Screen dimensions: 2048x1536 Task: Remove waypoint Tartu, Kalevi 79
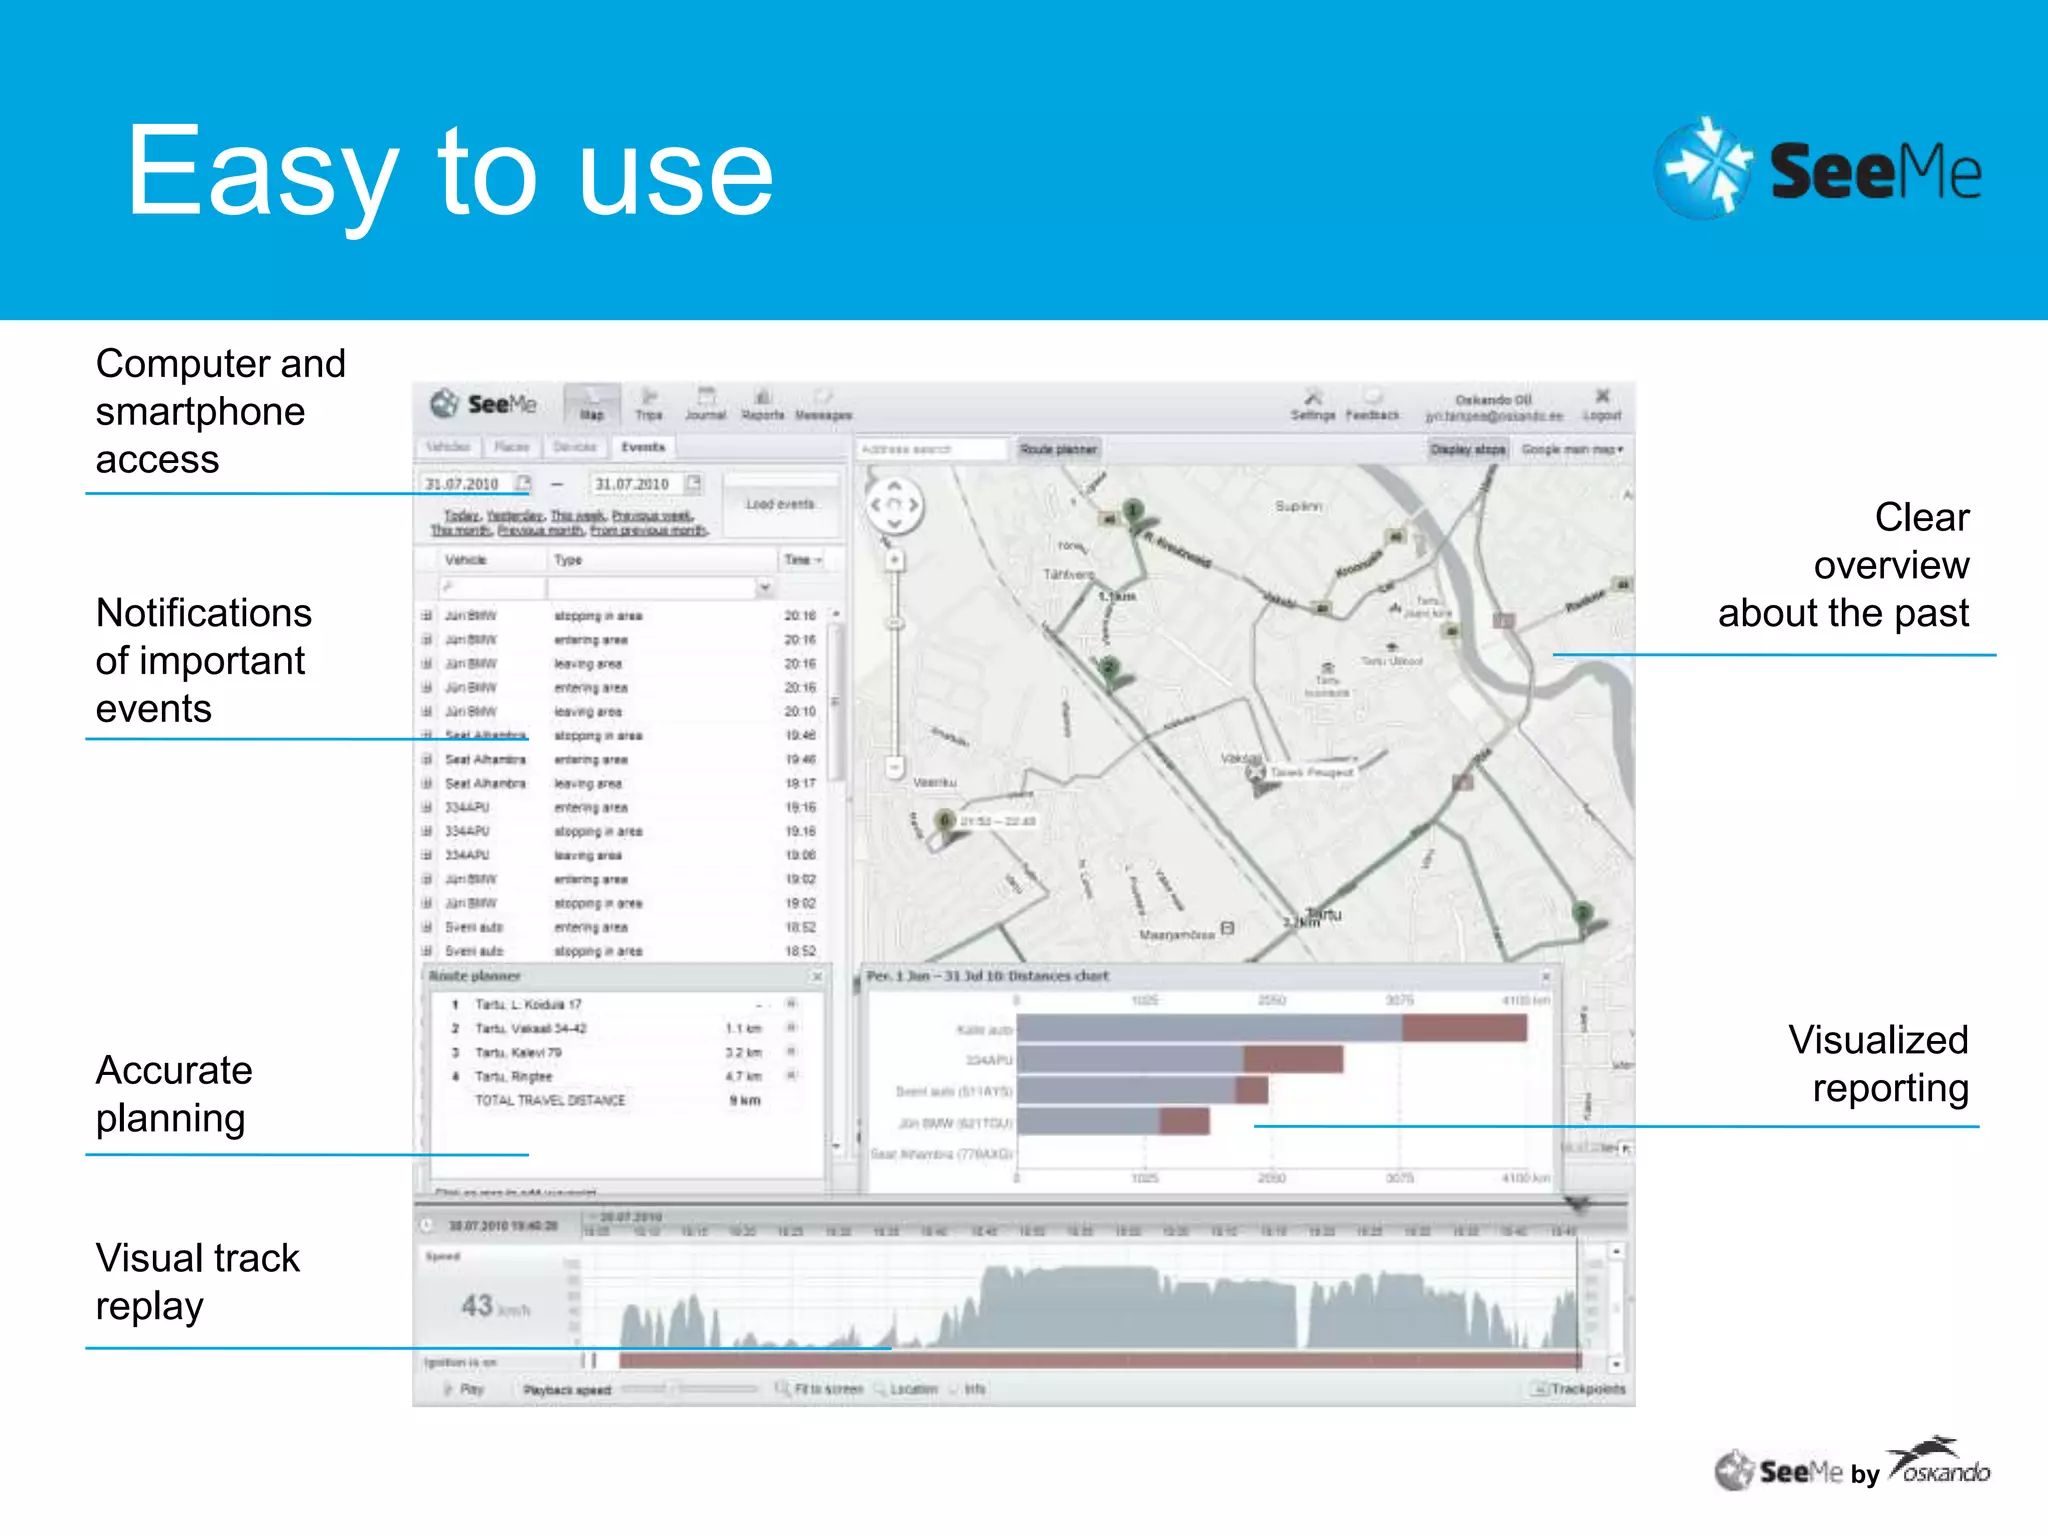(x=791, y=1052)
